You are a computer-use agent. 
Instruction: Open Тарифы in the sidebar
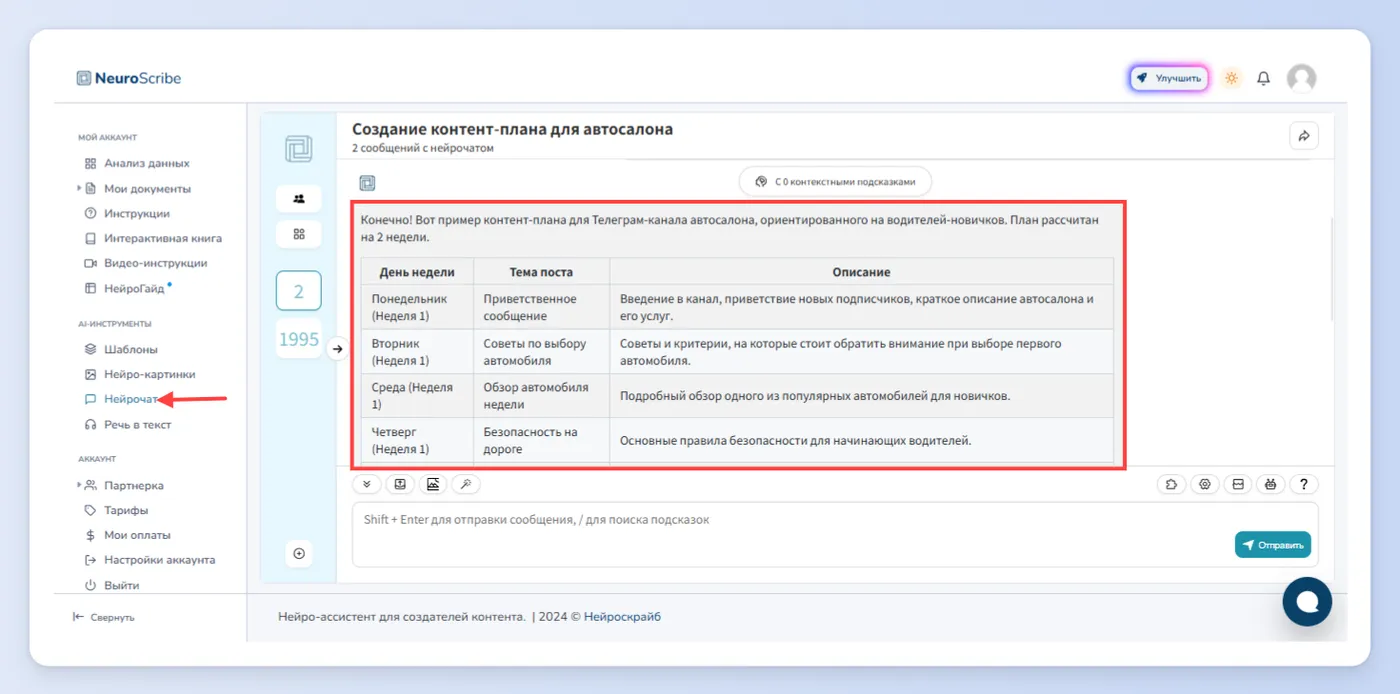(116, 510)
